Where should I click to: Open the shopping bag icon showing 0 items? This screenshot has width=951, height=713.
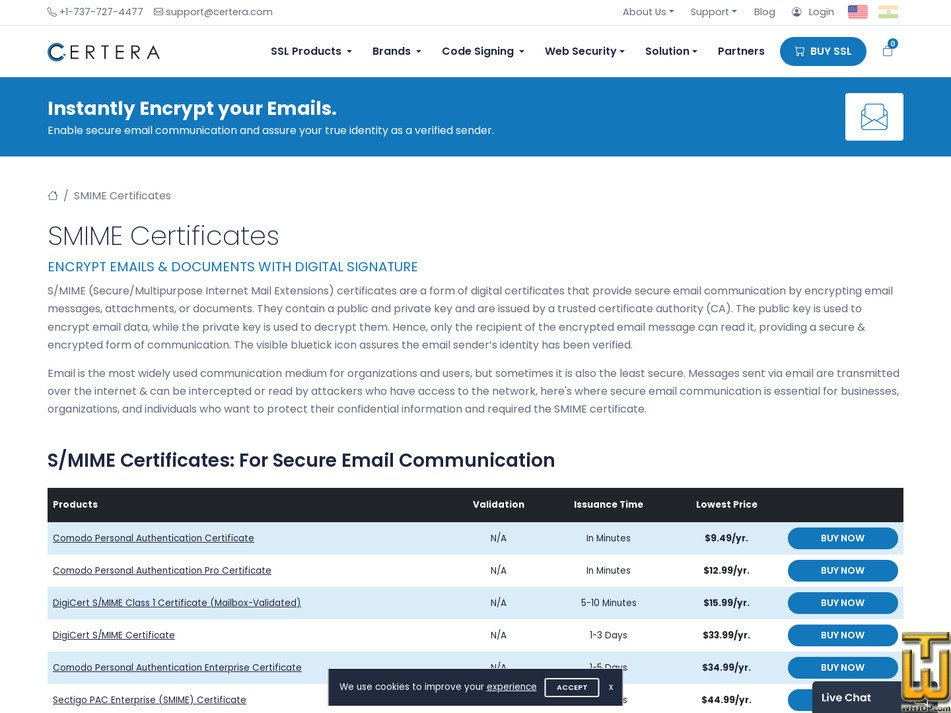(886, 50)
